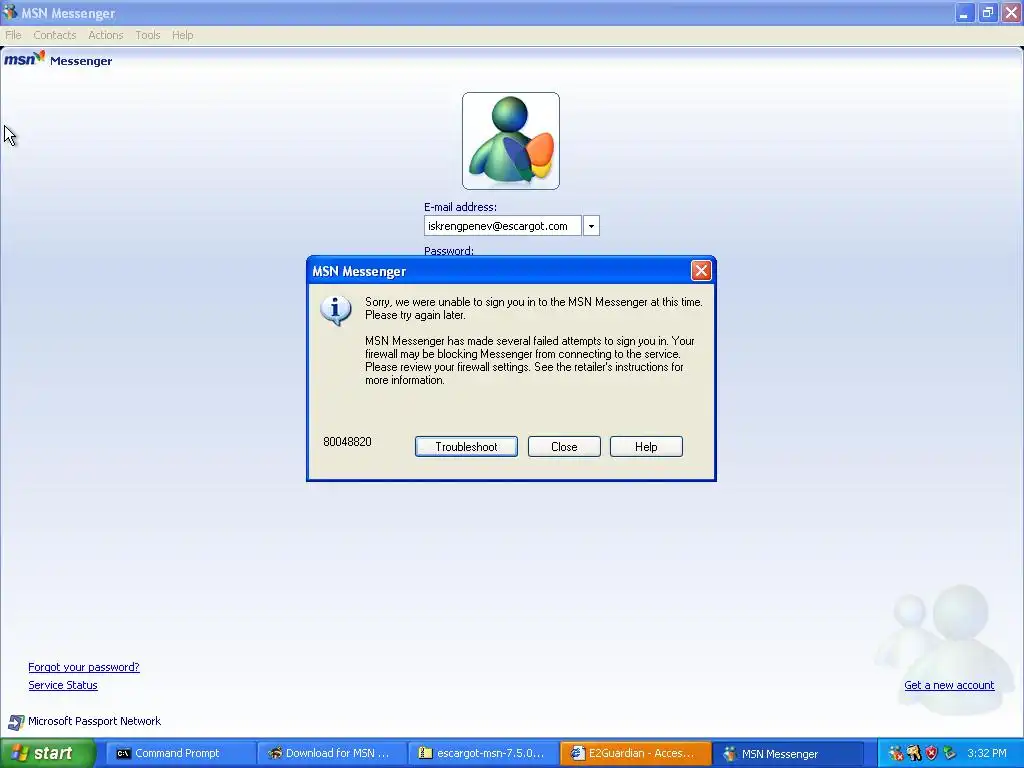Click Safely Remove Hardware tray icon
Image resolution: width=1024 pixels, height=768 pixels.
click(x=950, y=754)
